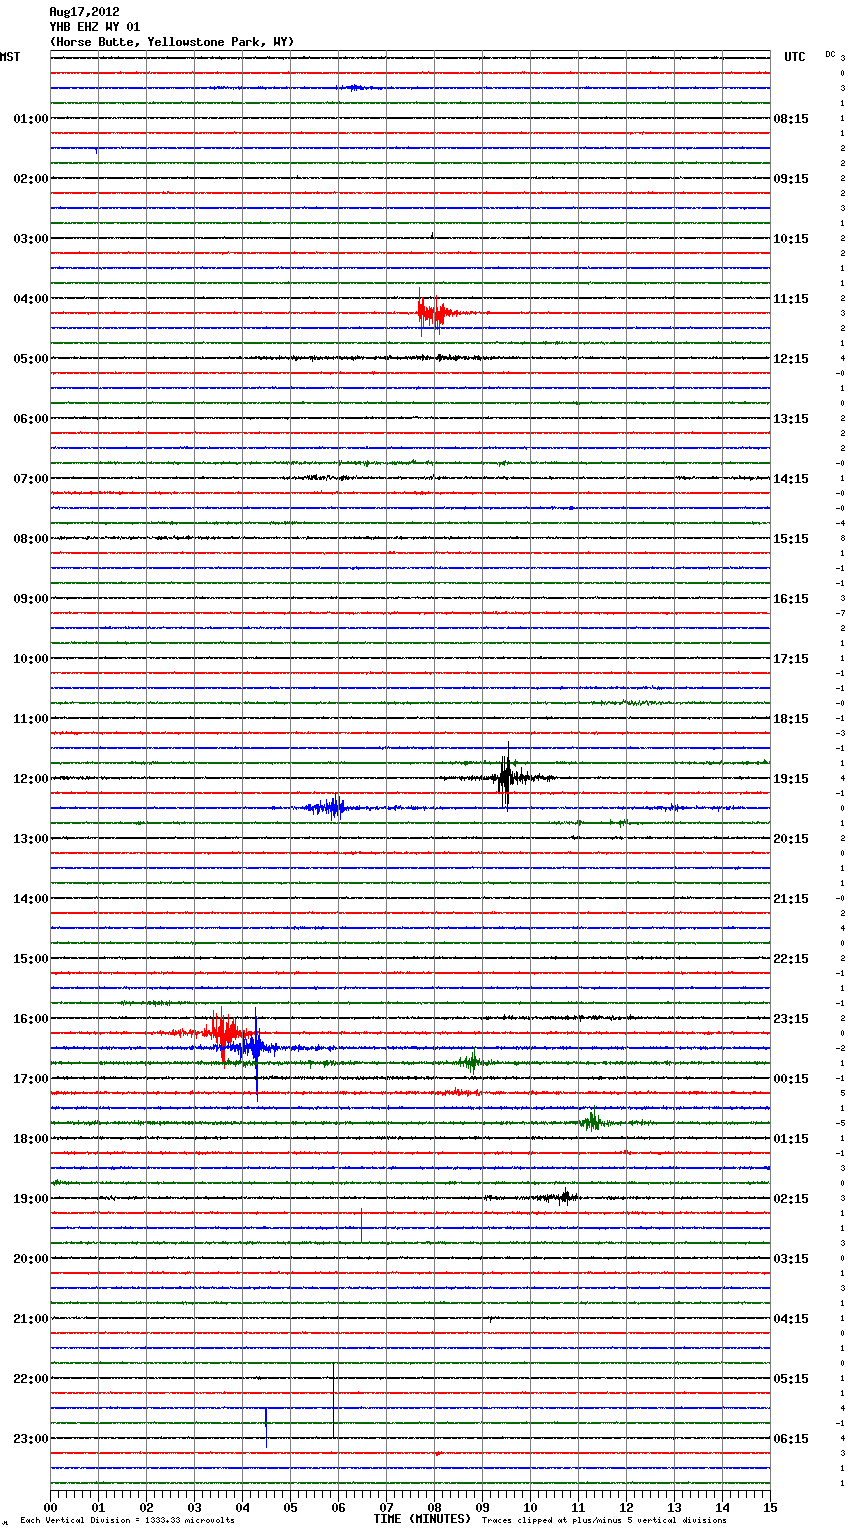
Task: Click the 08:15 UTC time label
Action: point(791,119)
